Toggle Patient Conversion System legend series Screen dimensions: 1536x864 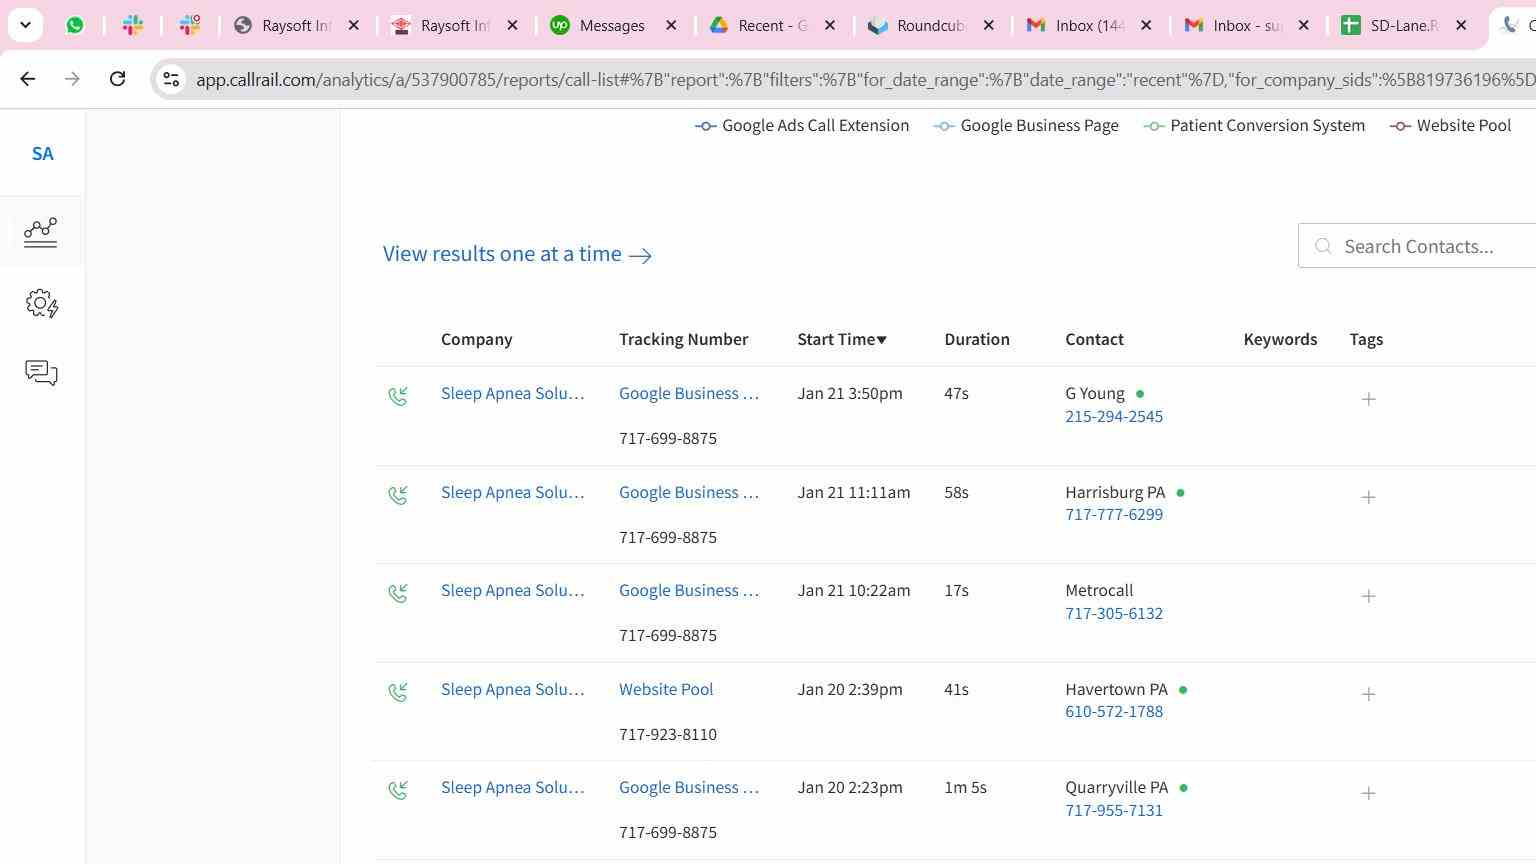pos(1254,126)
